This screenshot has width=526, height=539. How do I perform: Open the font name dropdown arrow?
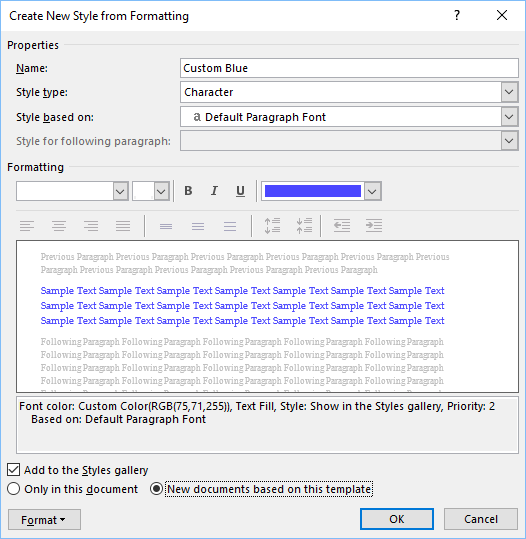[120, 191]
